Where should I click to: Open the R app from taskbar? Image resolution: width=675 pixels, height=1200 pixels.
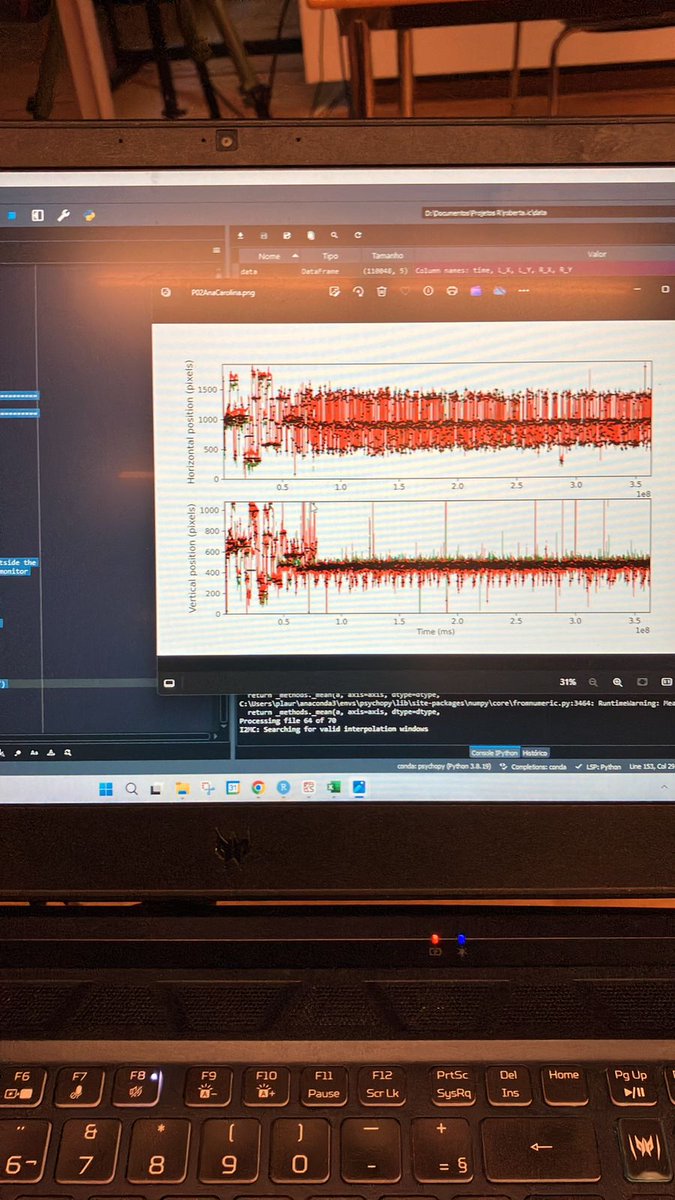(283, 789)
